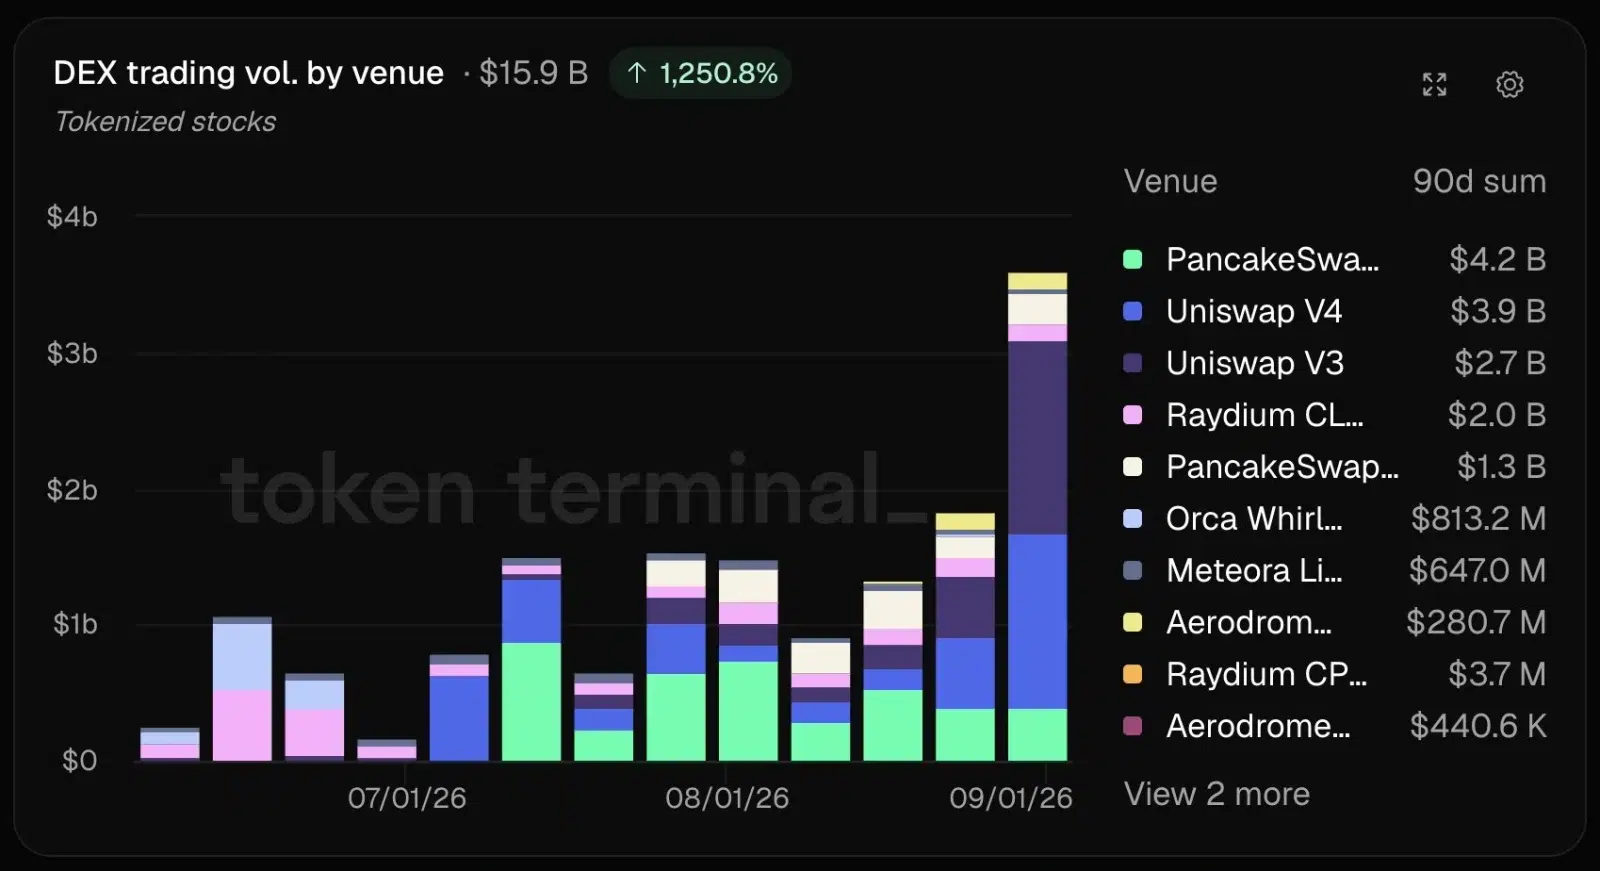The width and height of the screenshot is (1600, 871).
Task: Select the Raydium CL... venue label
Action: click(1265, 415)
